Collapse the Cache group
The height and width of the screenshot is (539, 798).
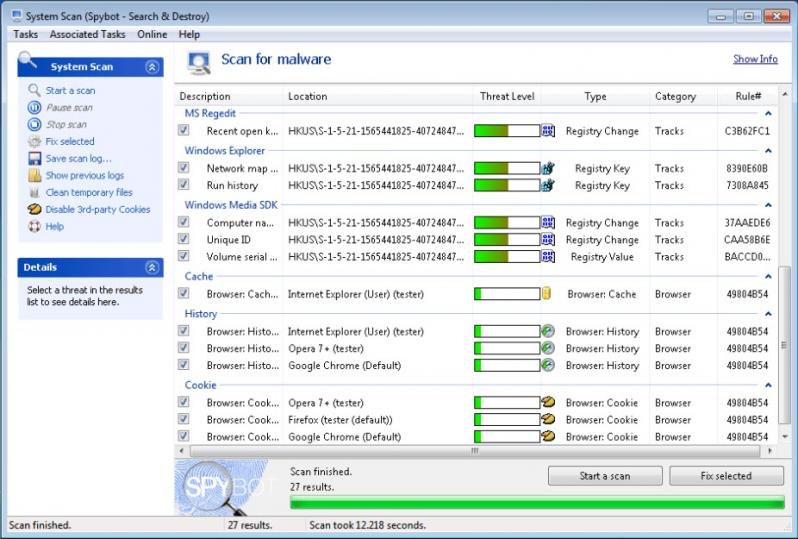(x=768, y=276)
